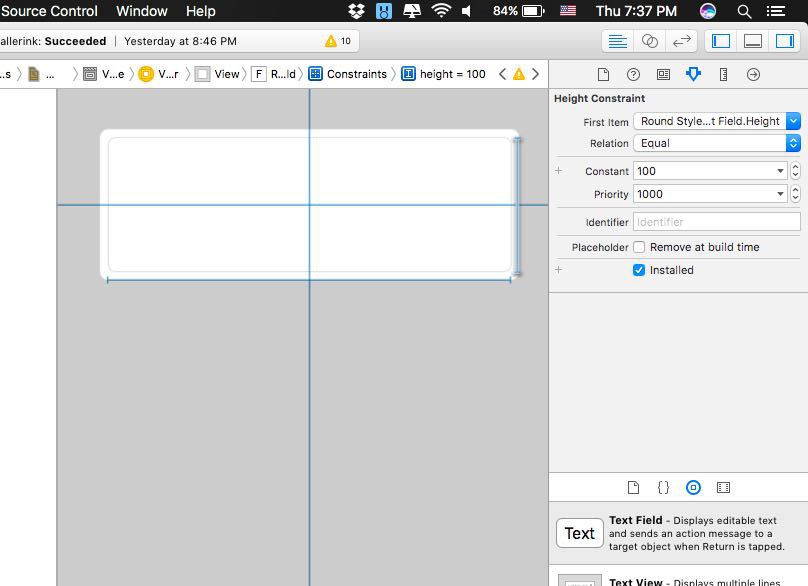
Task: Show the Quick Help inspector tab
Action: click(x=633, y=75)
